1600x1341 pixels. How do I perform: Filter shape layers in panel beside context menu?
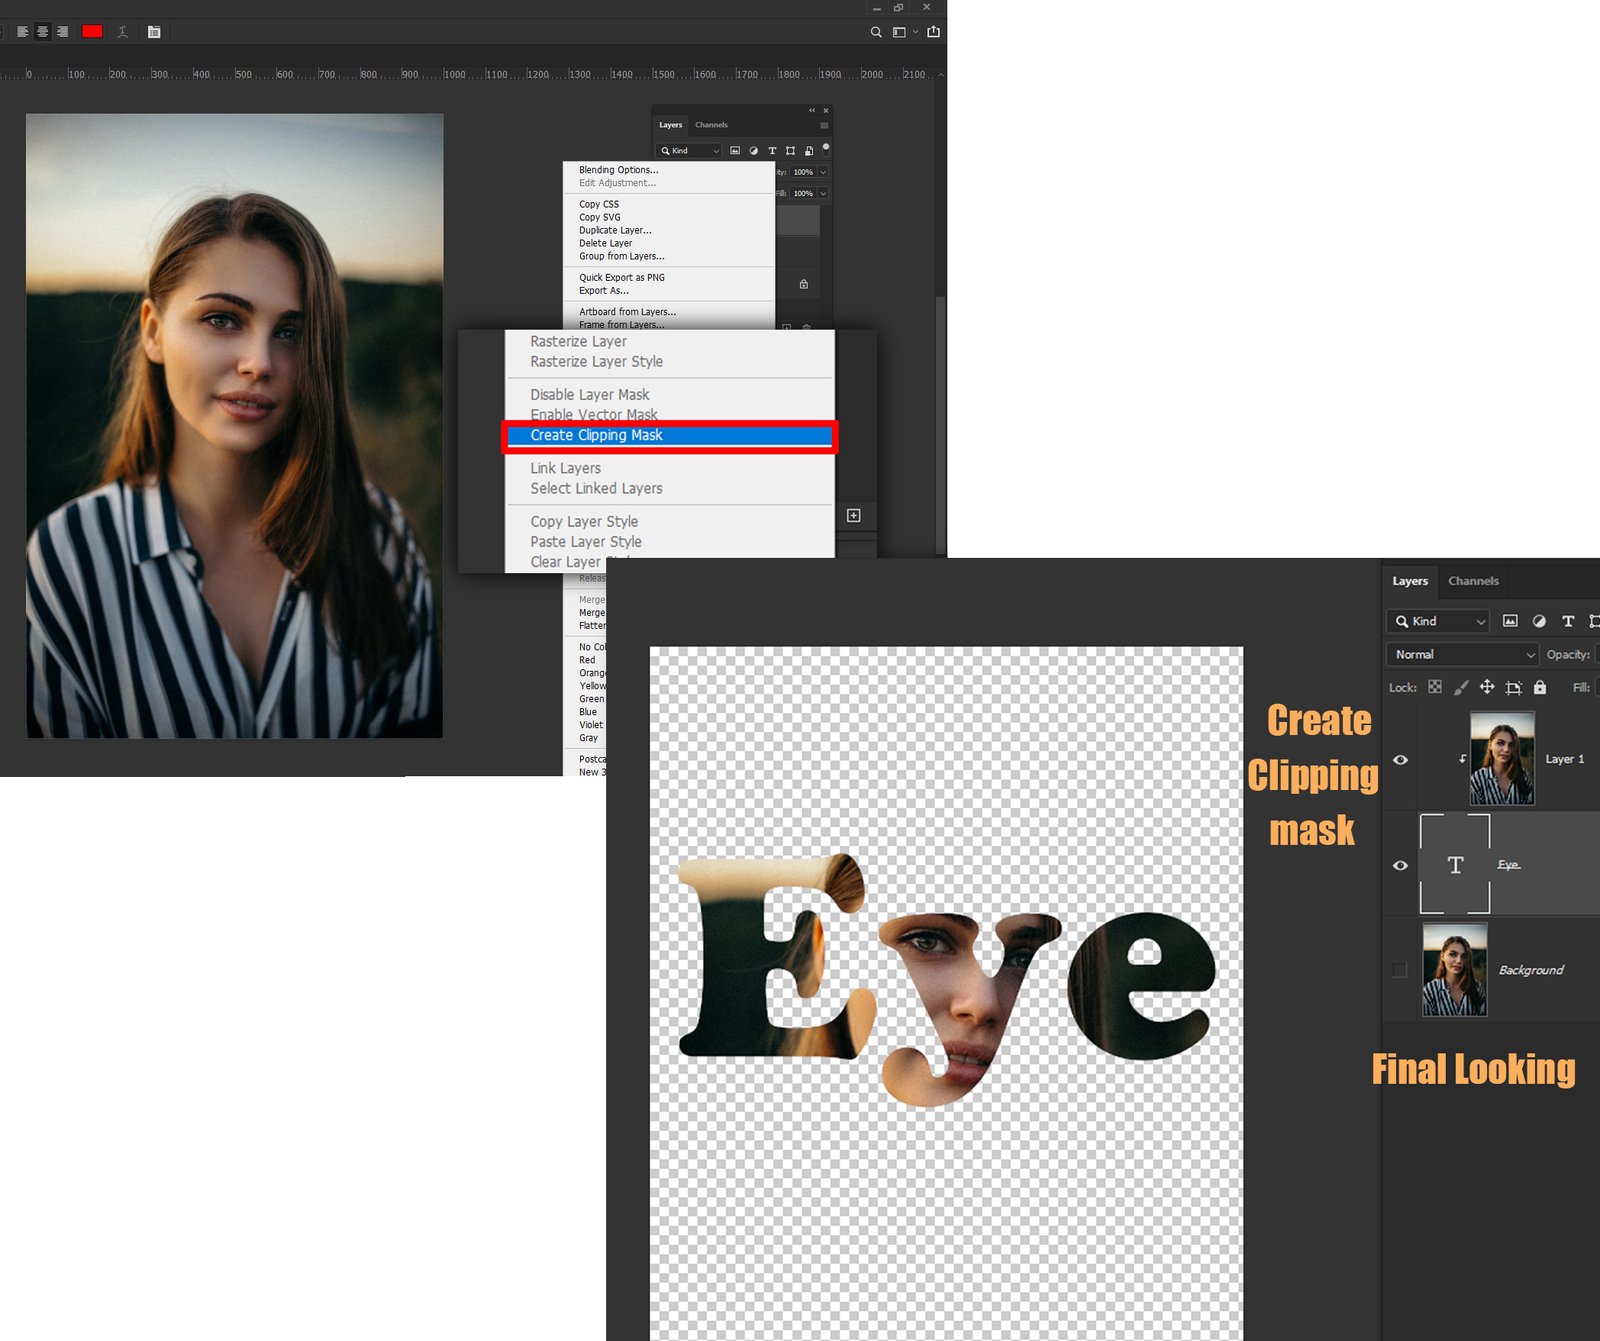pyautogui.click(x=790, y=151)
